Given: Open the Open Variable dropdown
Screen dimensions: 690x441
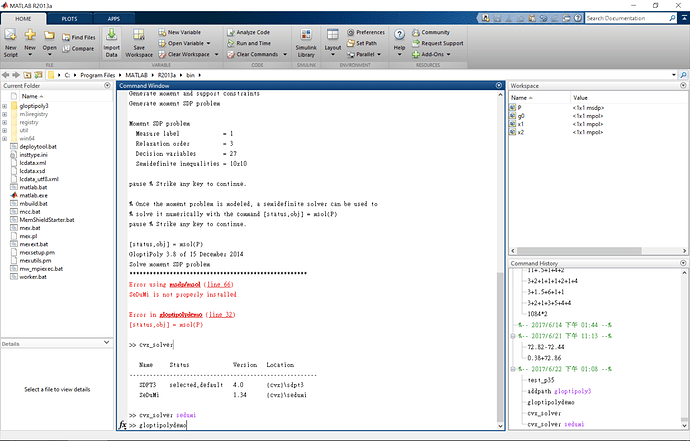Looking at the screenshot, I should coord(208,43).
